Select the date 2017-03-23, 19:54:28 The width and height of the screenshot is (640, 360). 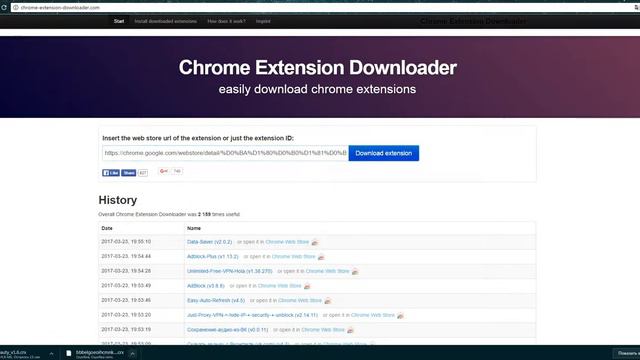(x=126, y=271)
